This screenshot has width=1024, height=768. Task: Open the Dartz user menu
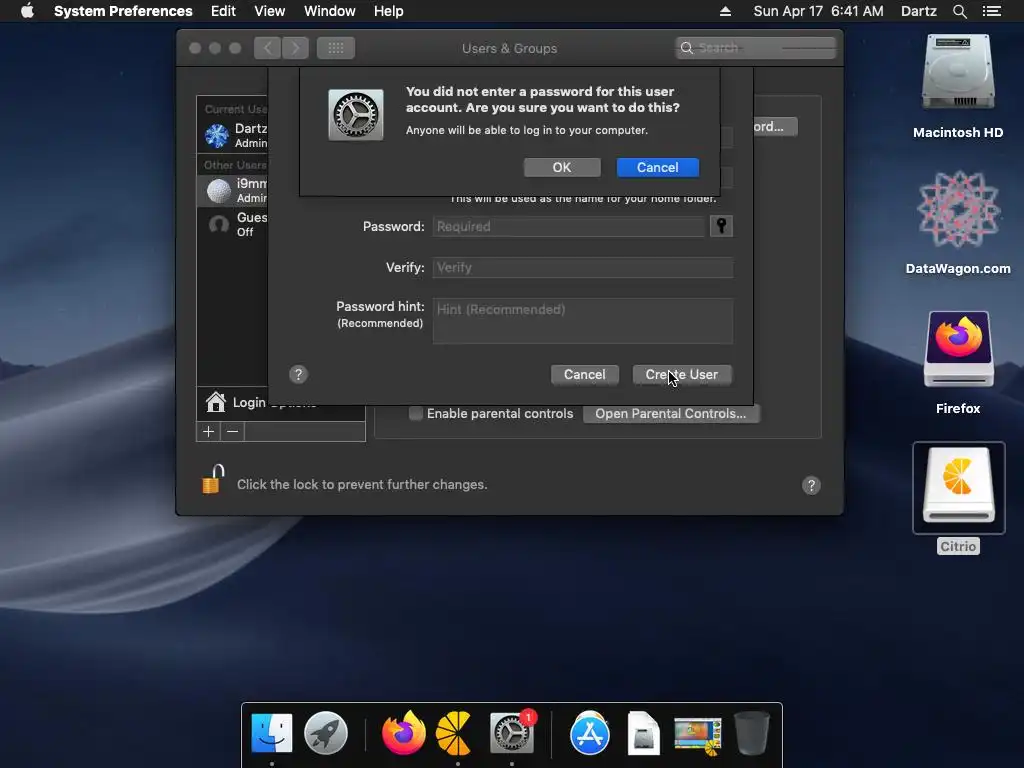tap(918, 11)
